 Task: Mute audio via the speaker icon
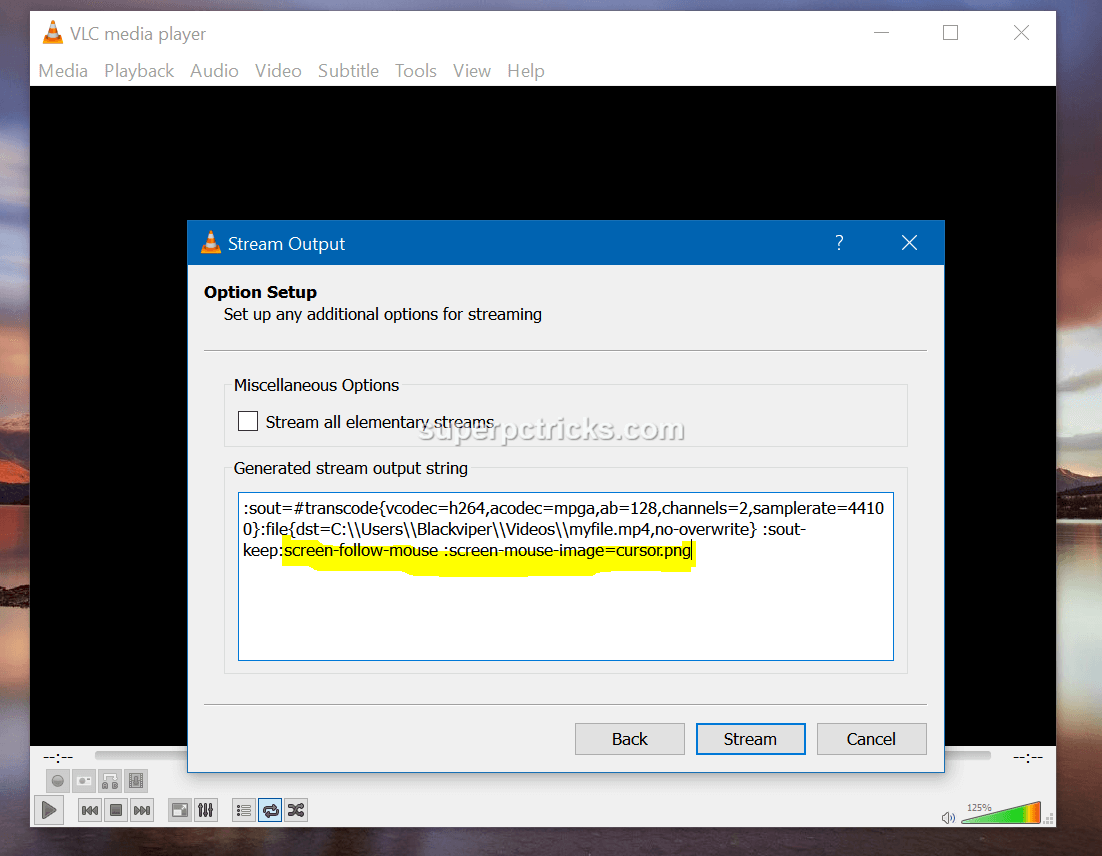coord(948,817)
